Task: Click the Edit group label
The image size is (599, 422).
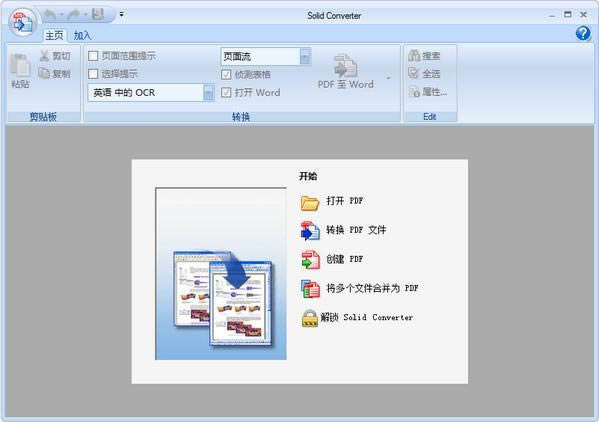Action: point(430,117)
